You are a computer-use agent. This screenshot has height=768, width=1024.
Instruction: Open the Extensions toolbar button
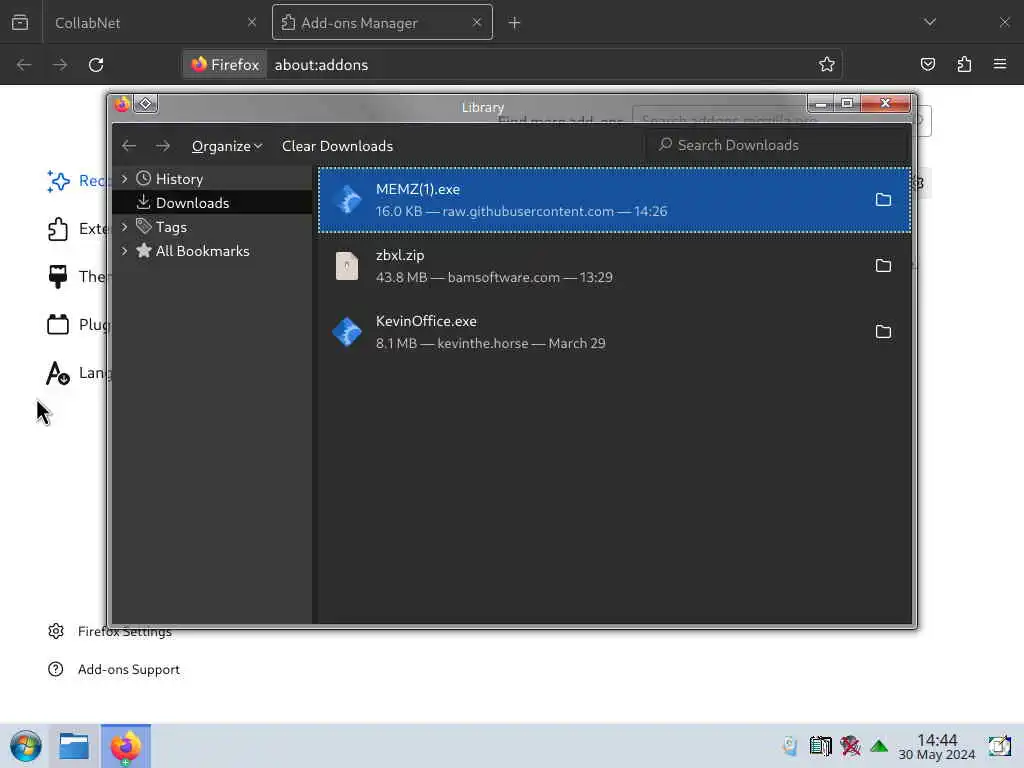964,64
